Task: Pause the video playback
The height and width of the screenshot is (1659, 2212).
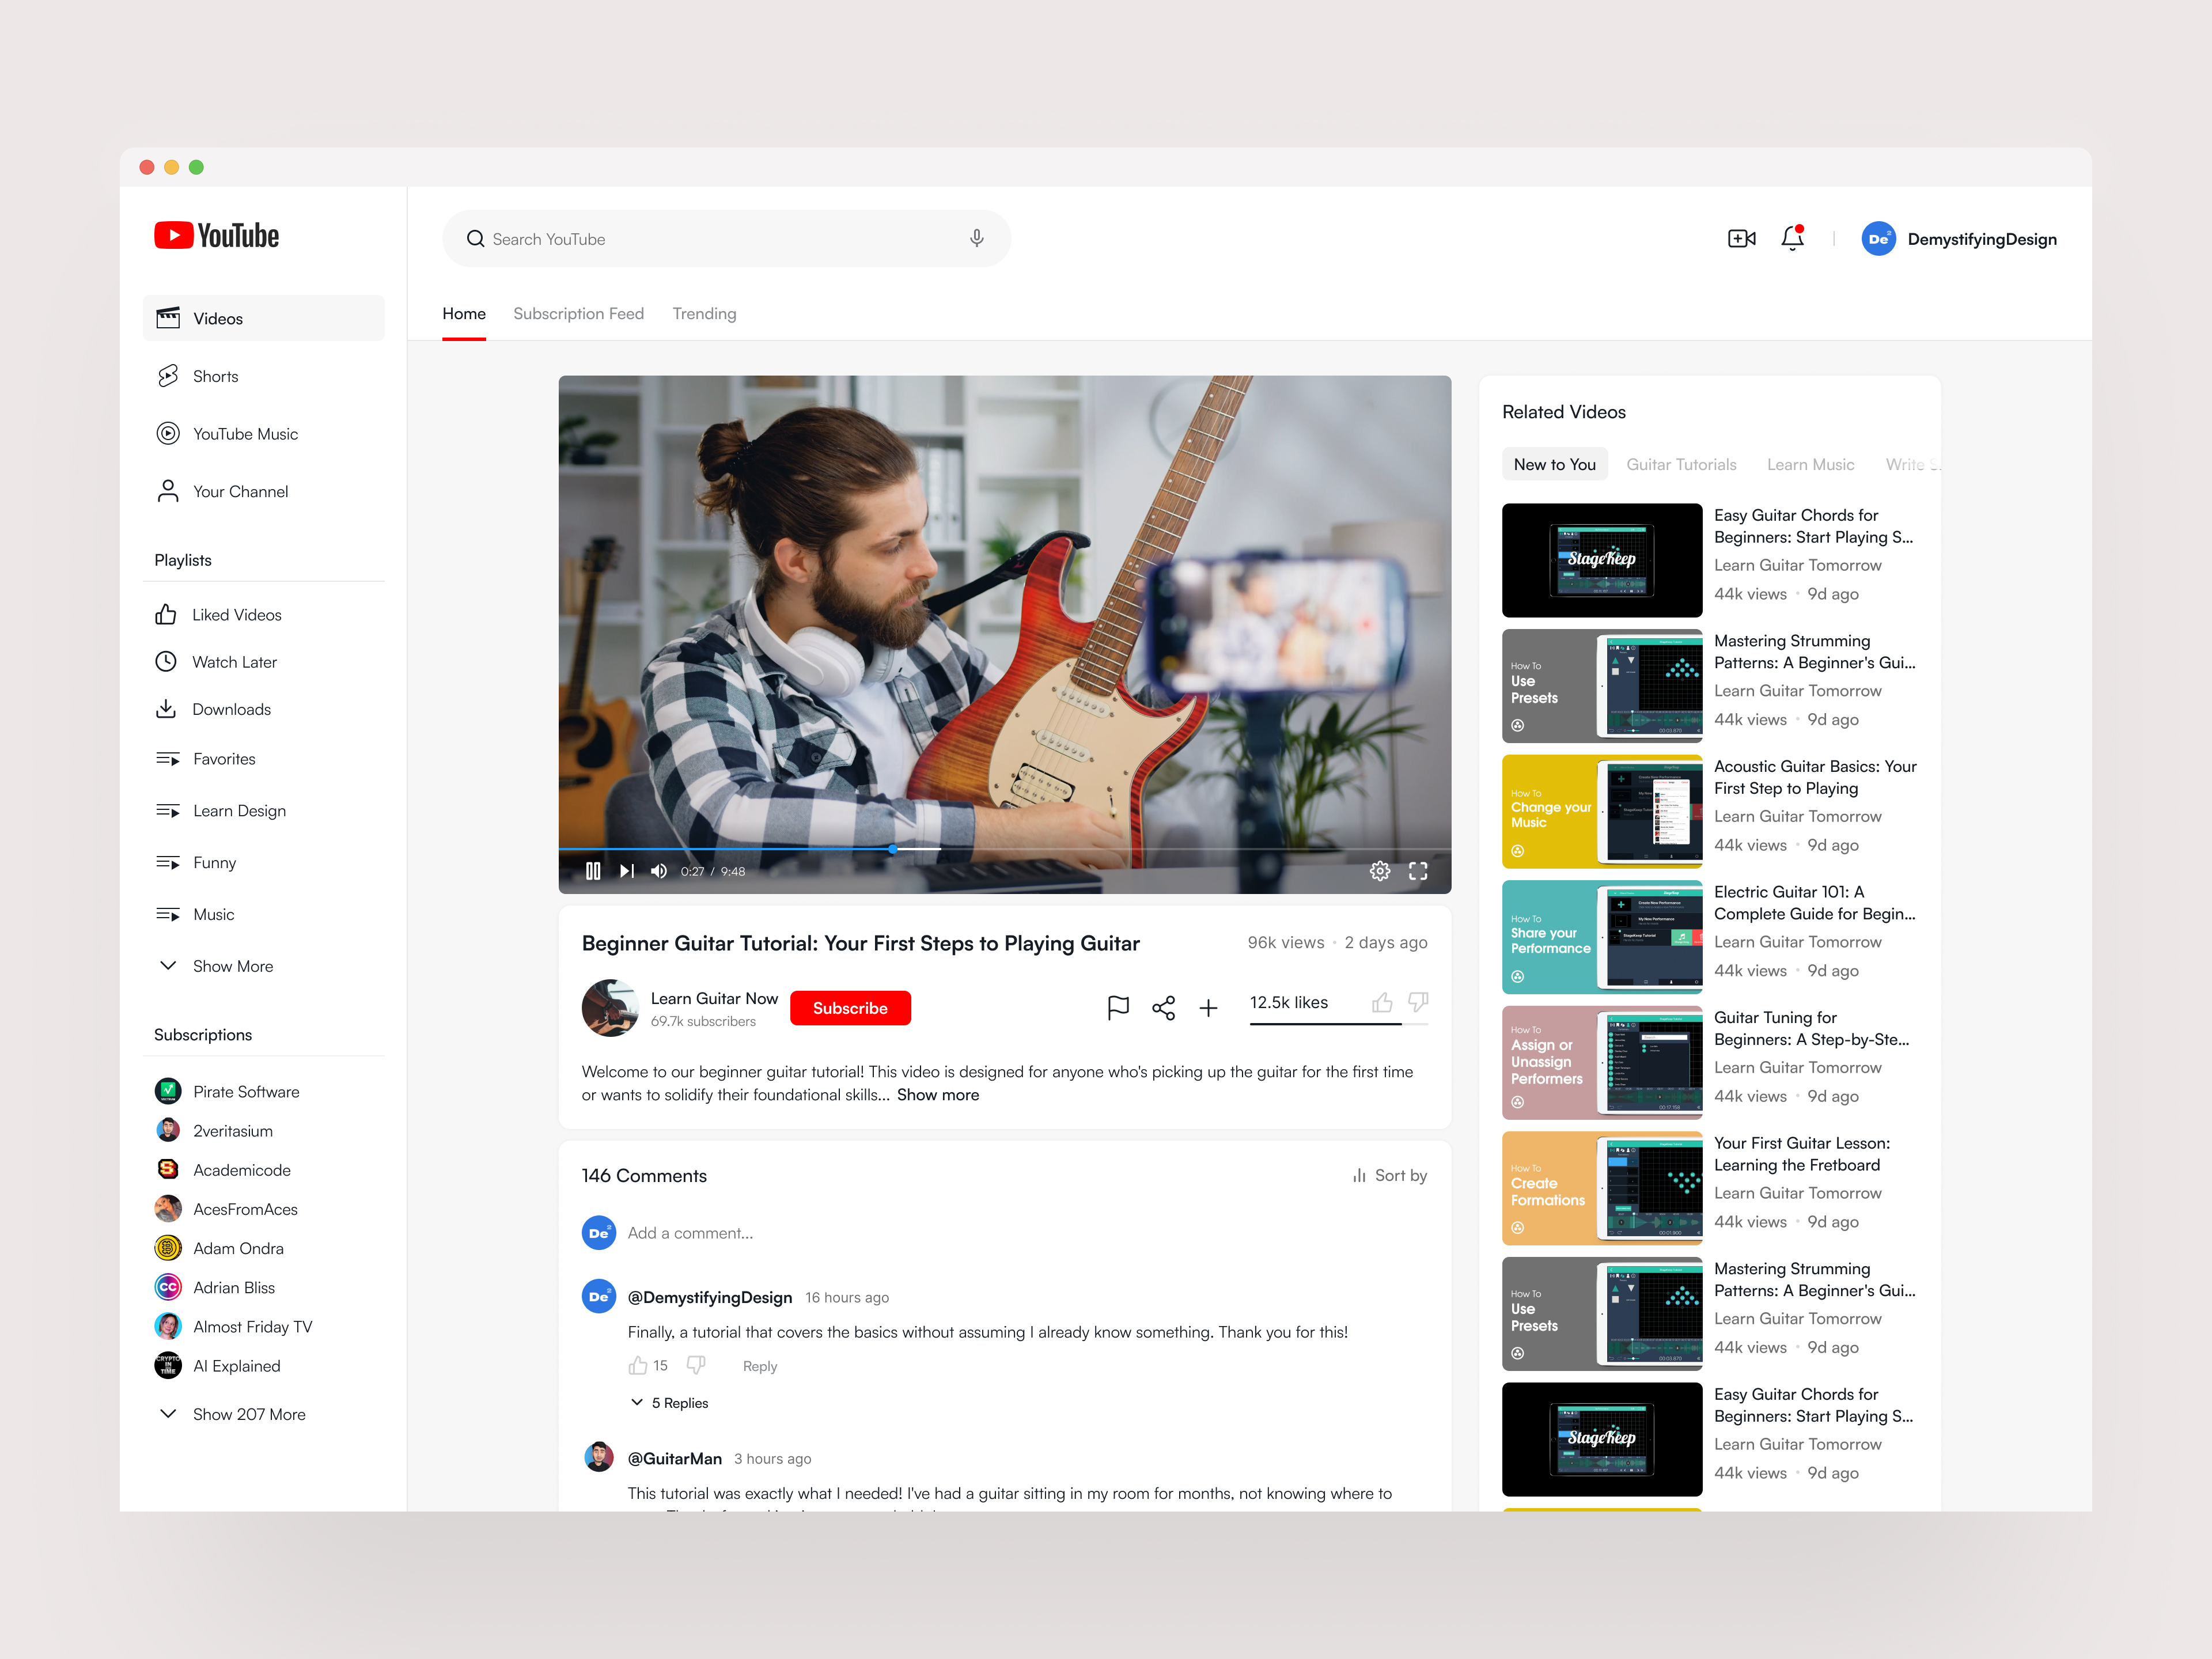Action: (593, 870)
